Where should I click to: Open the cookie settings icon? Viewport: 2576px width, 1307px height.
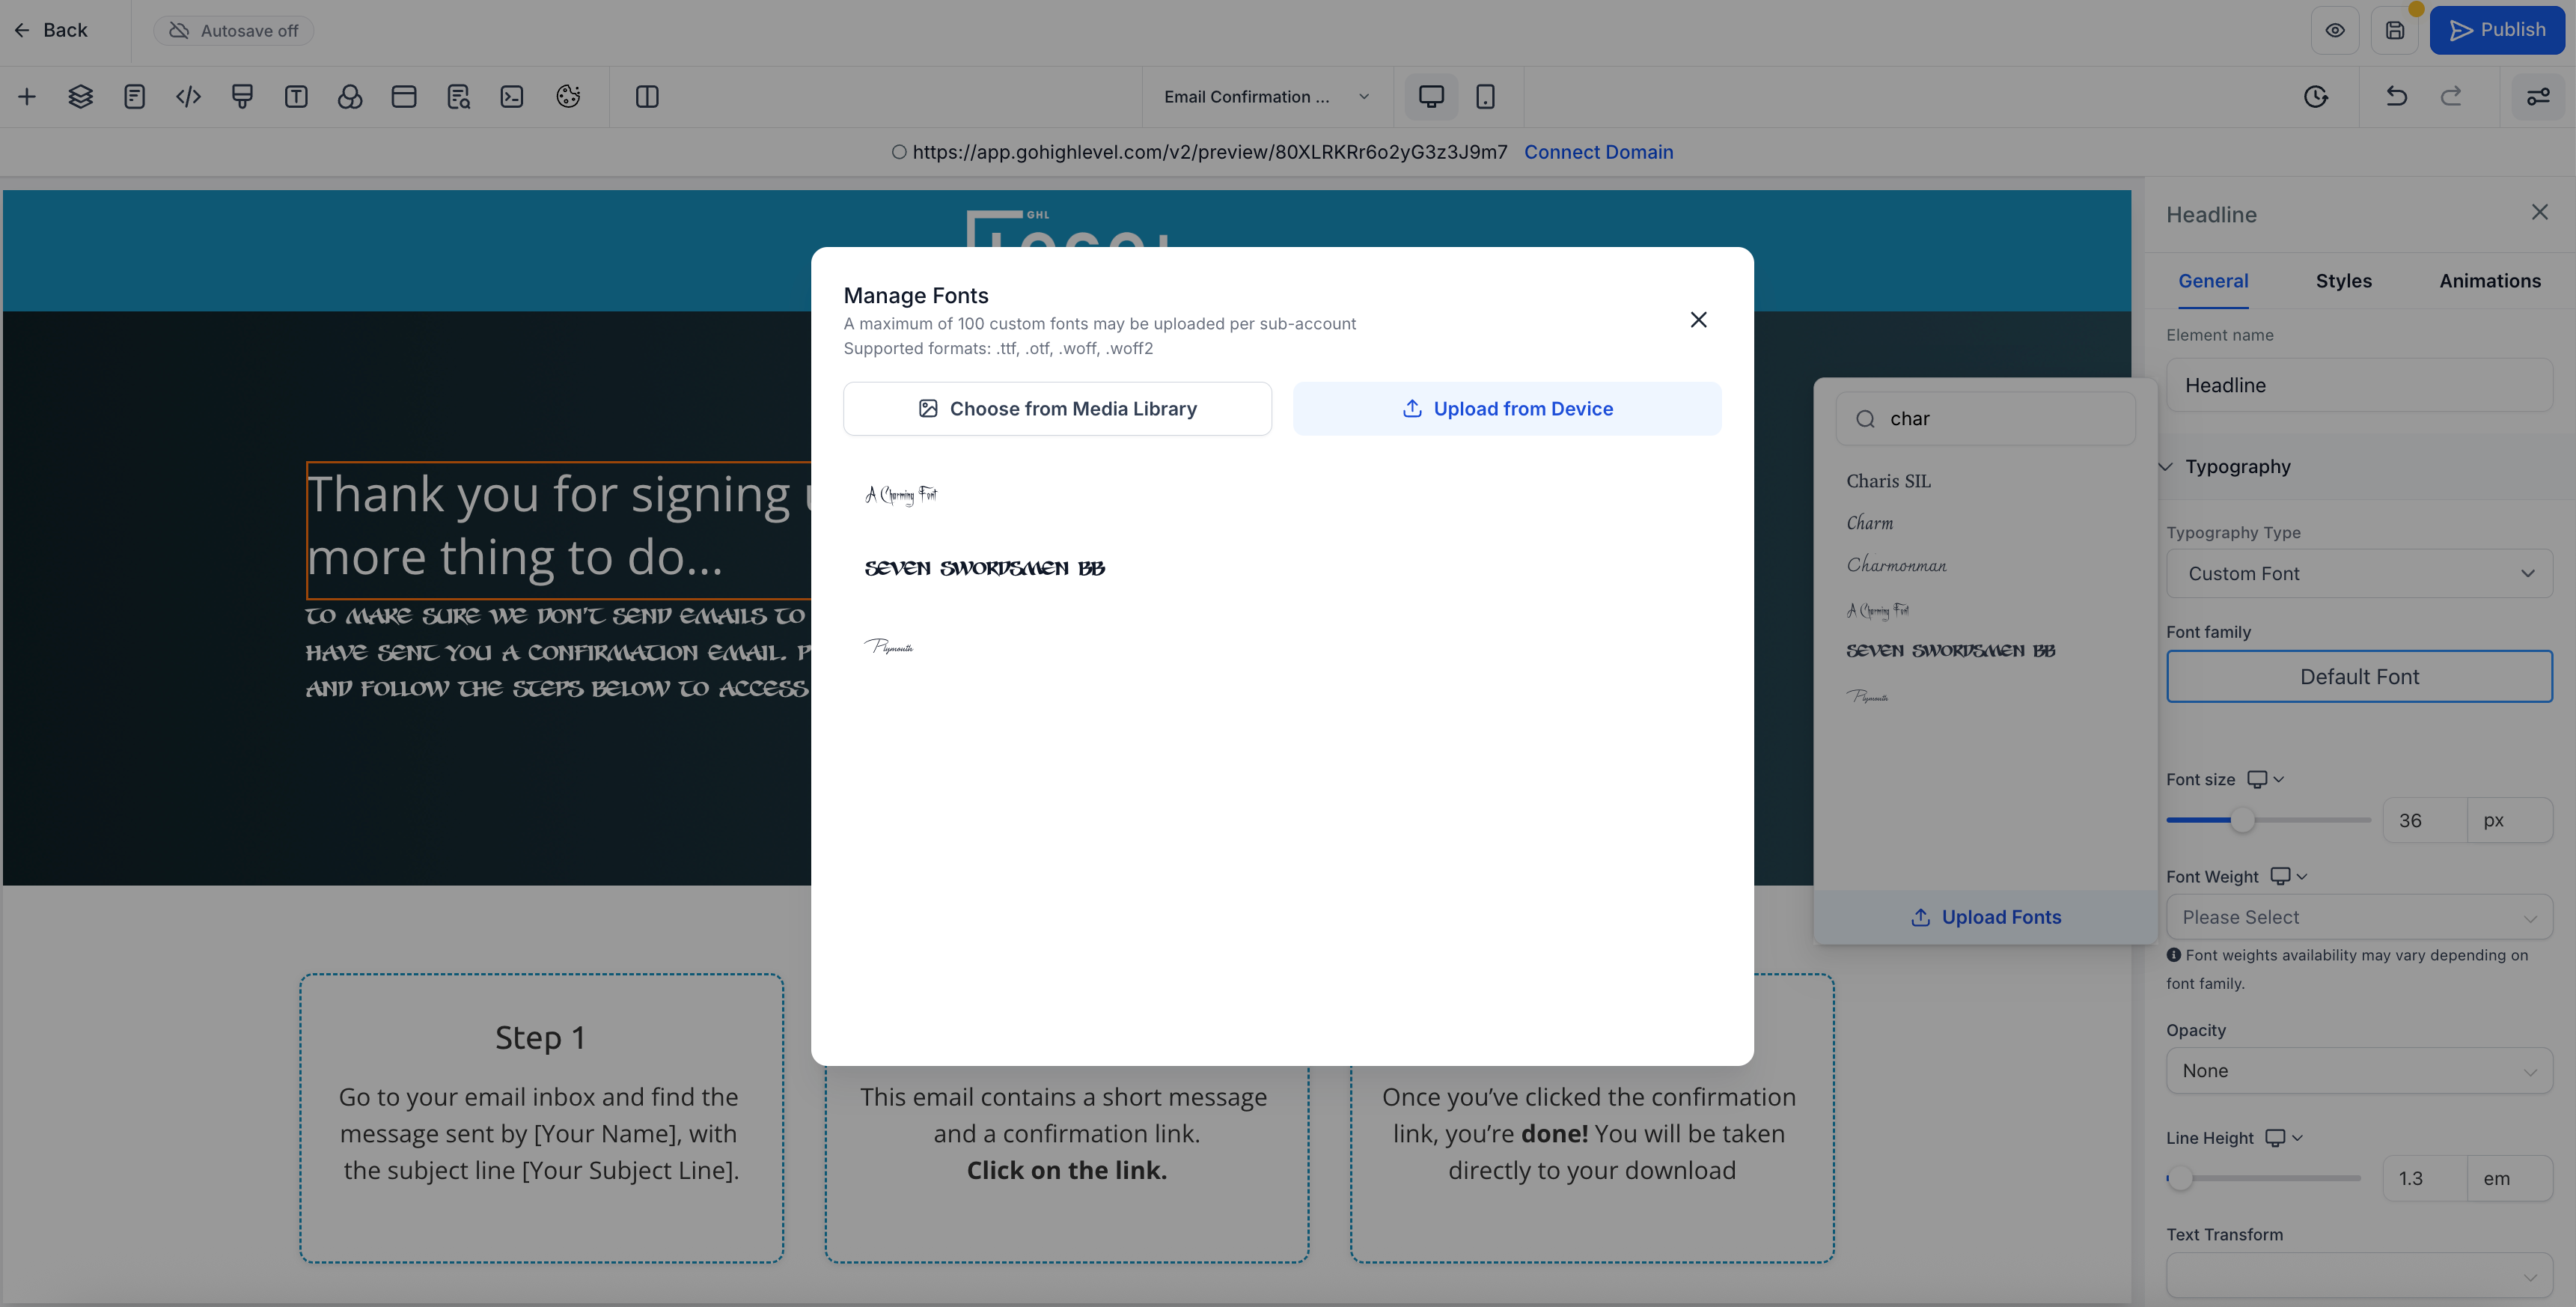pos(567,96)
